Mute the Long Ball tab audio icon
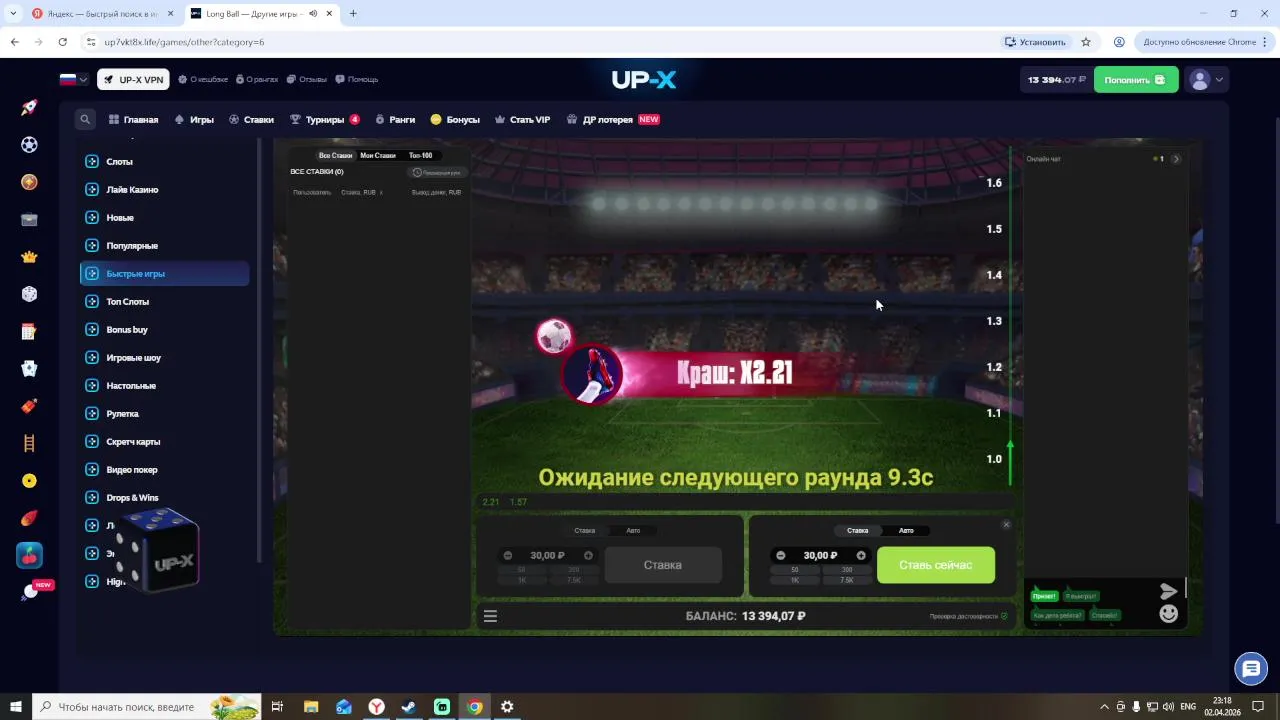The image size is (1280, 720). tap(313, 14)
